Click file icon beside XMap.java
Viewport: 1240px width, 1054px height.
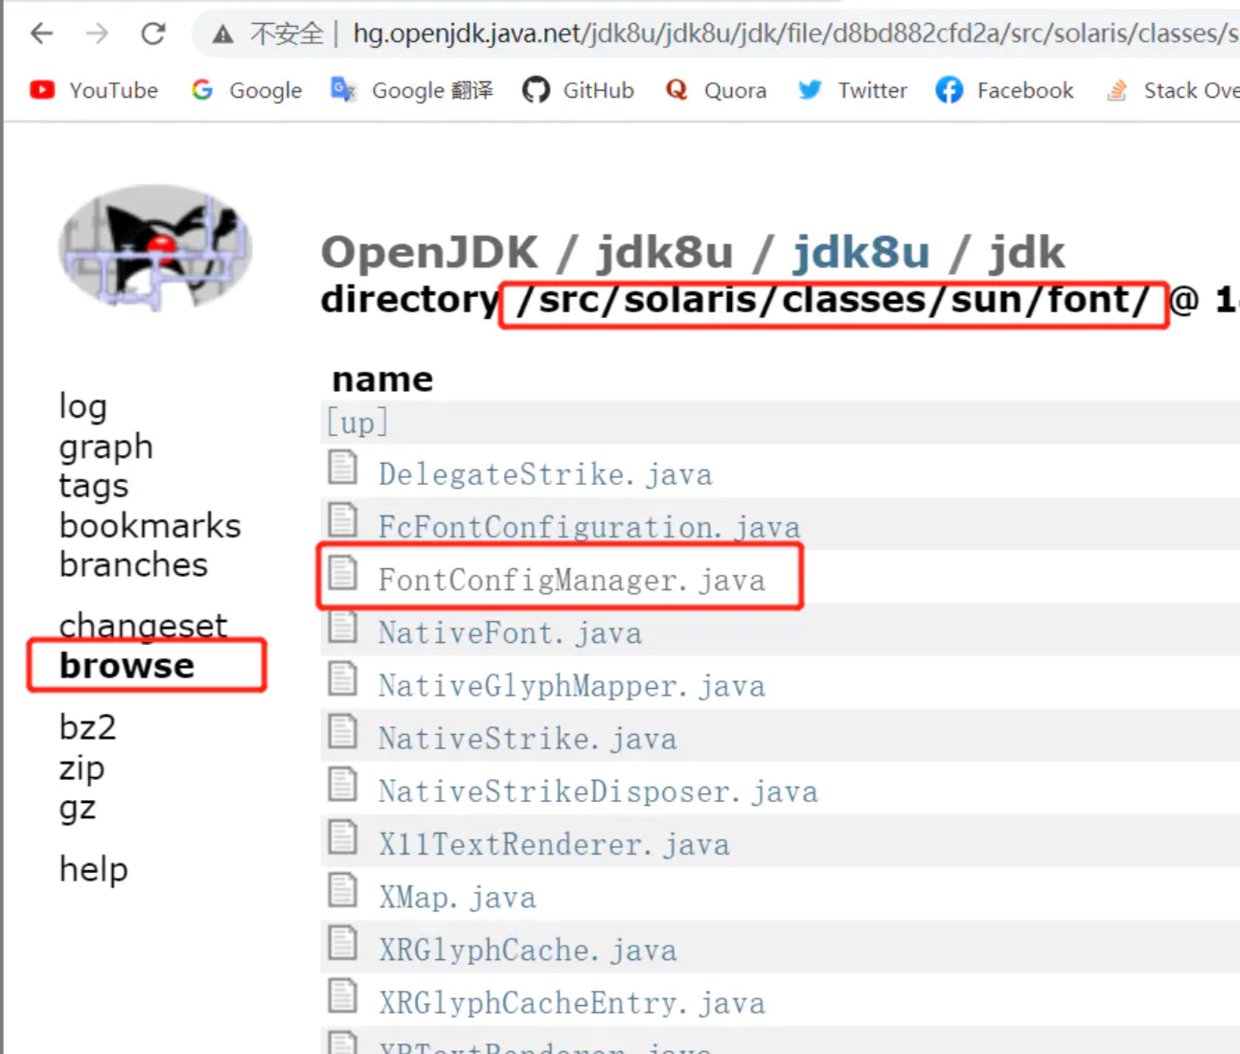pos(343,890)
